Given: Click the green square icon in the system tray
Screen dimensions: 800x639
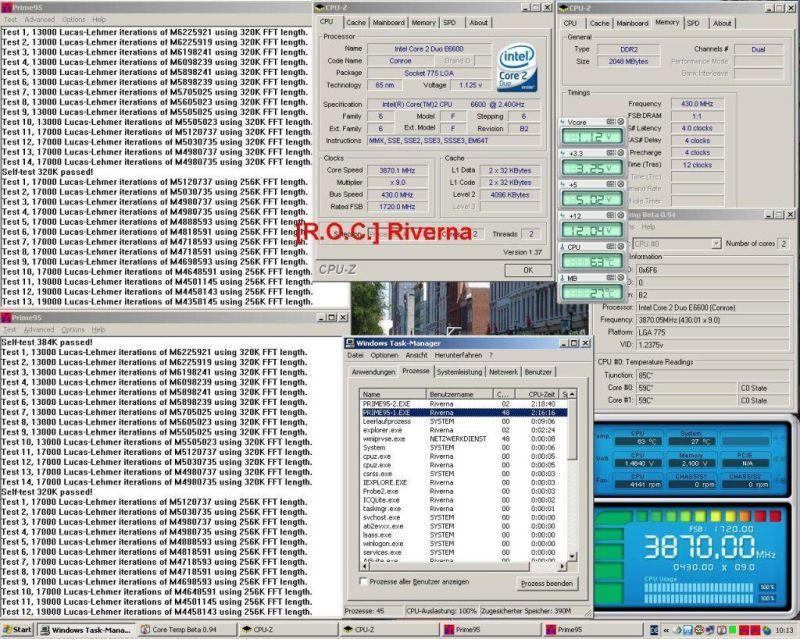Looking at the screenshot, I should coord(733,630).
